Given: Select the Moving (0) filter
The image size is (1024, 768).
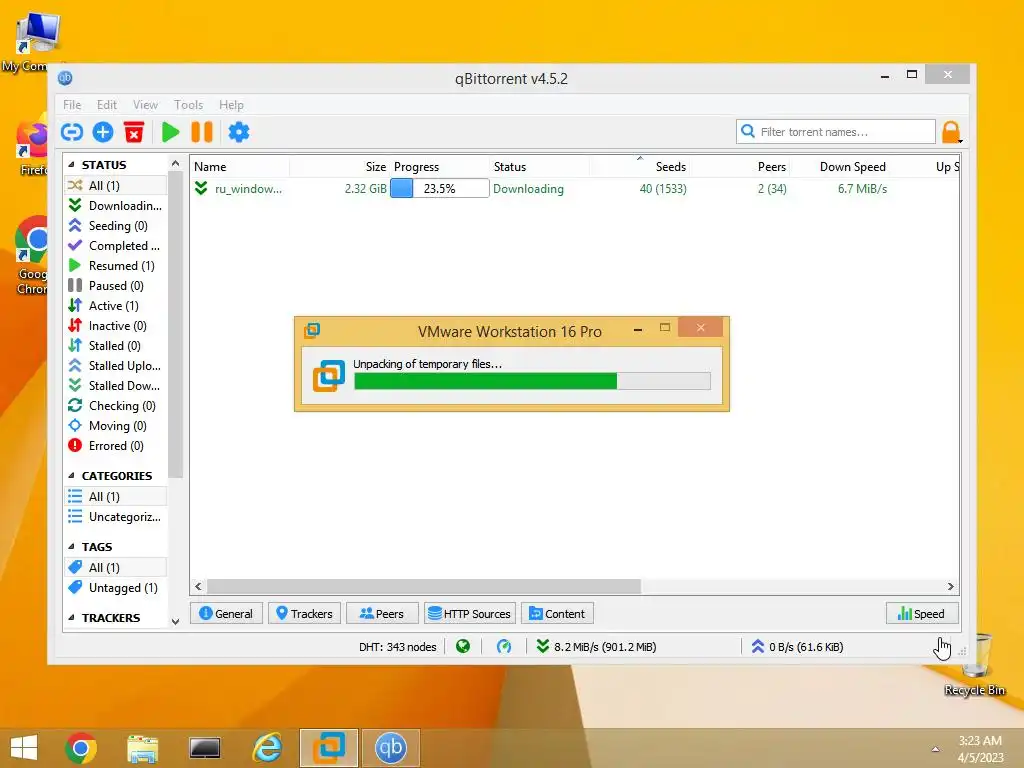Looking at the screenshot, I should [x=116, y=426].
